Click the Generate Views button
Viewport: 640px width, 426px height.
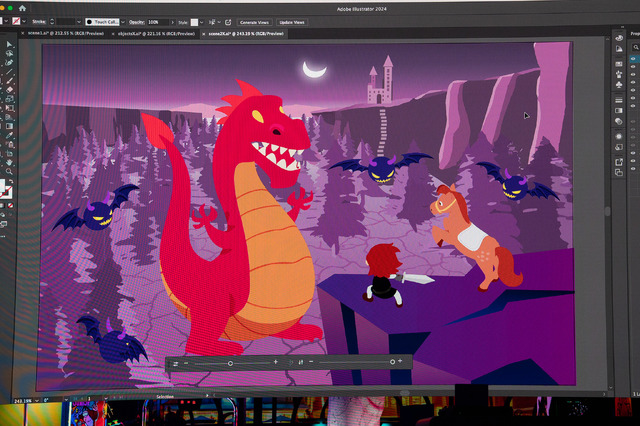[254, 22]
